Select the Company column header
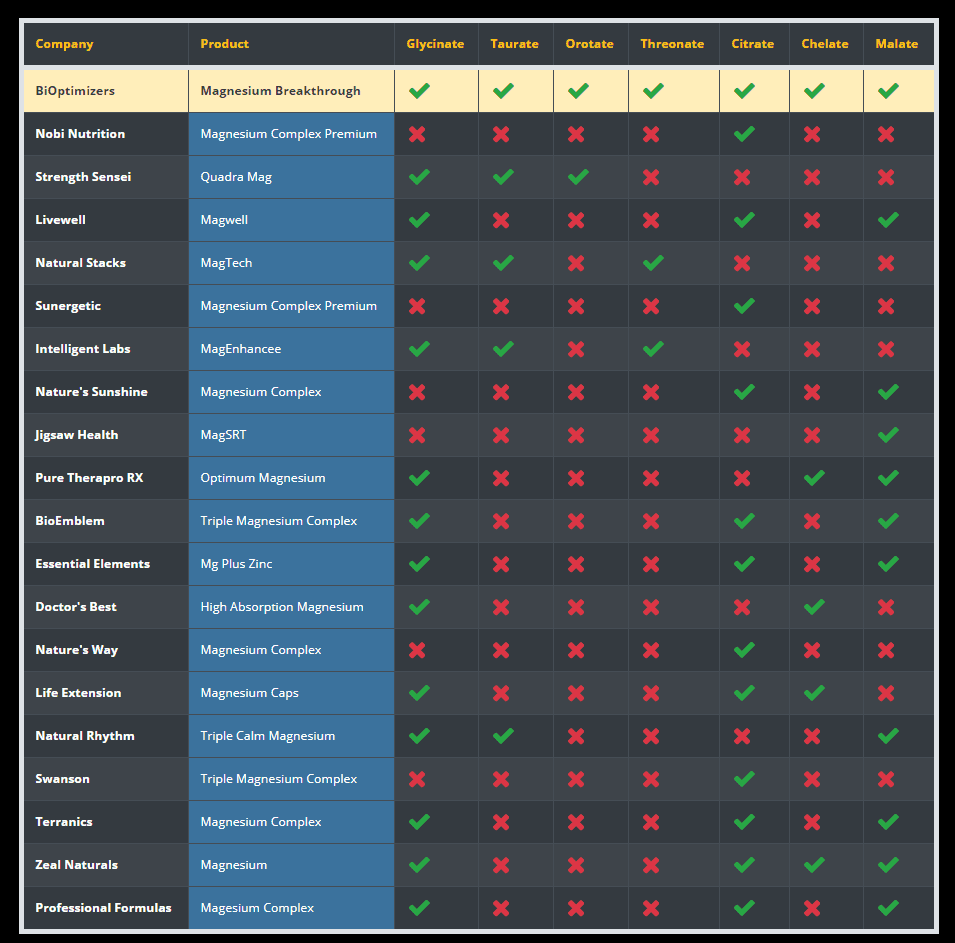The height and width of the screenshot is (943, 955). point(64,43)
